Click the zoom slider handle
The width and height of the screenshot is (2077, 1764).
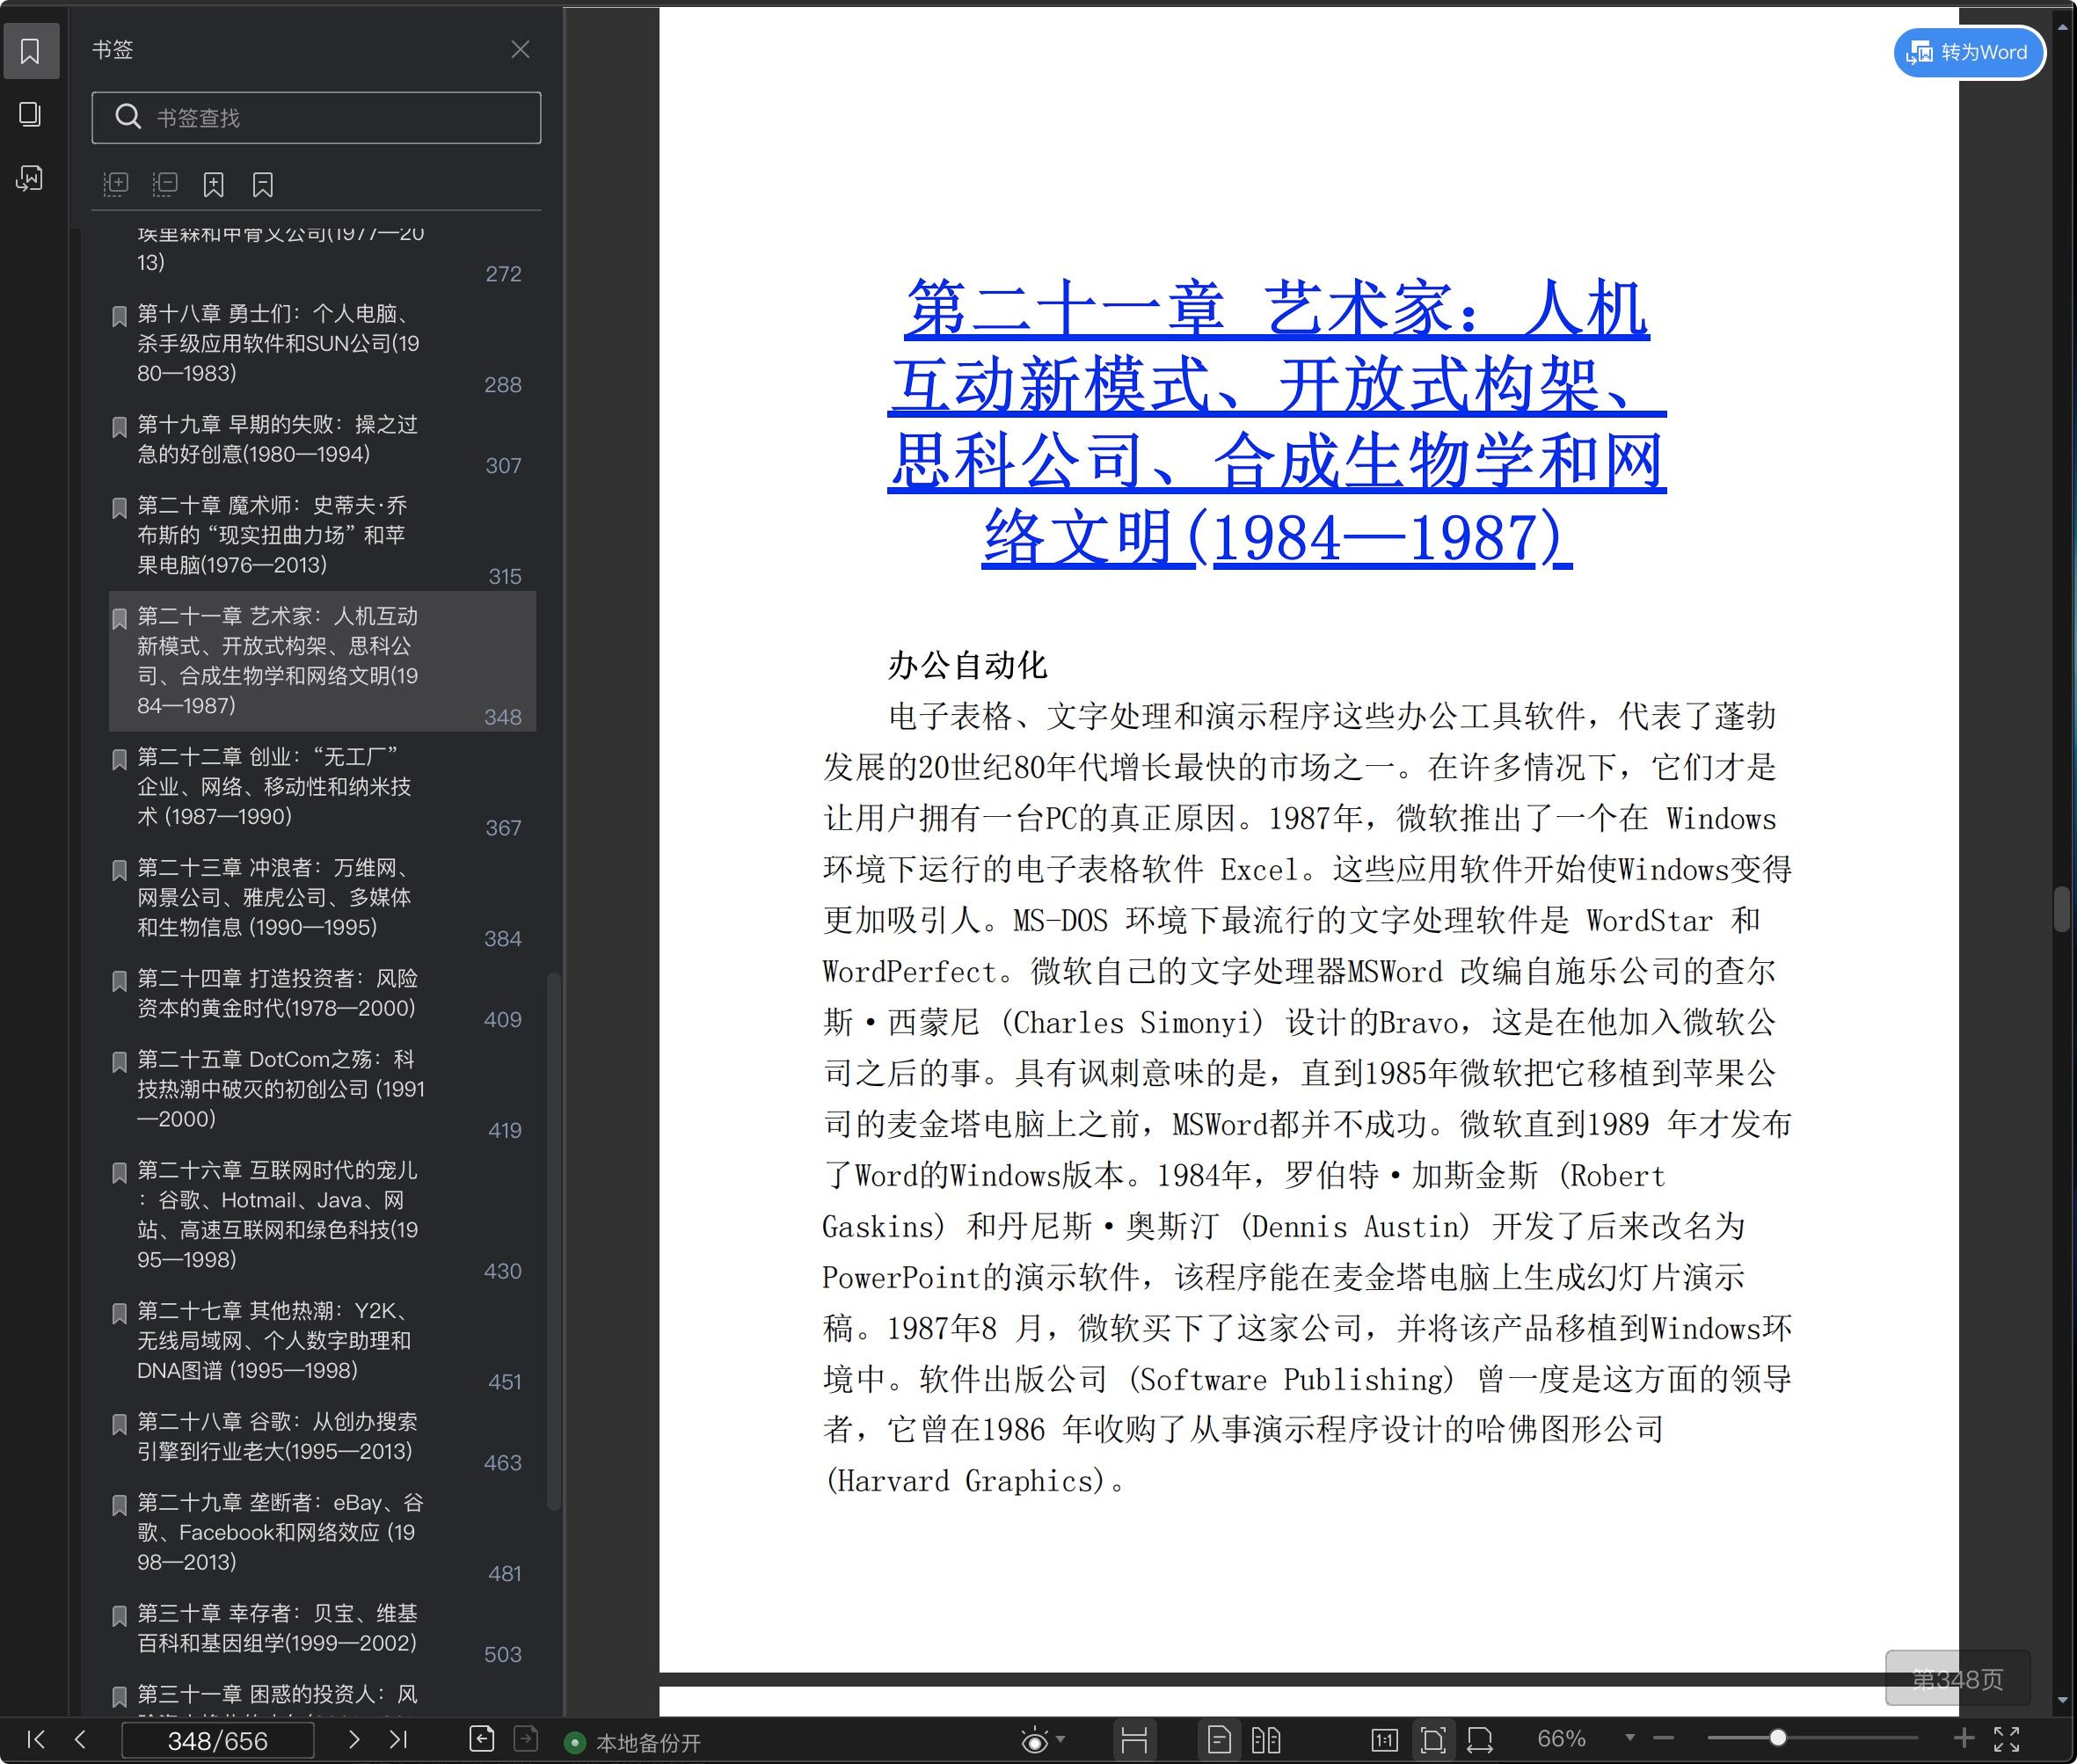(1778, 1739)
